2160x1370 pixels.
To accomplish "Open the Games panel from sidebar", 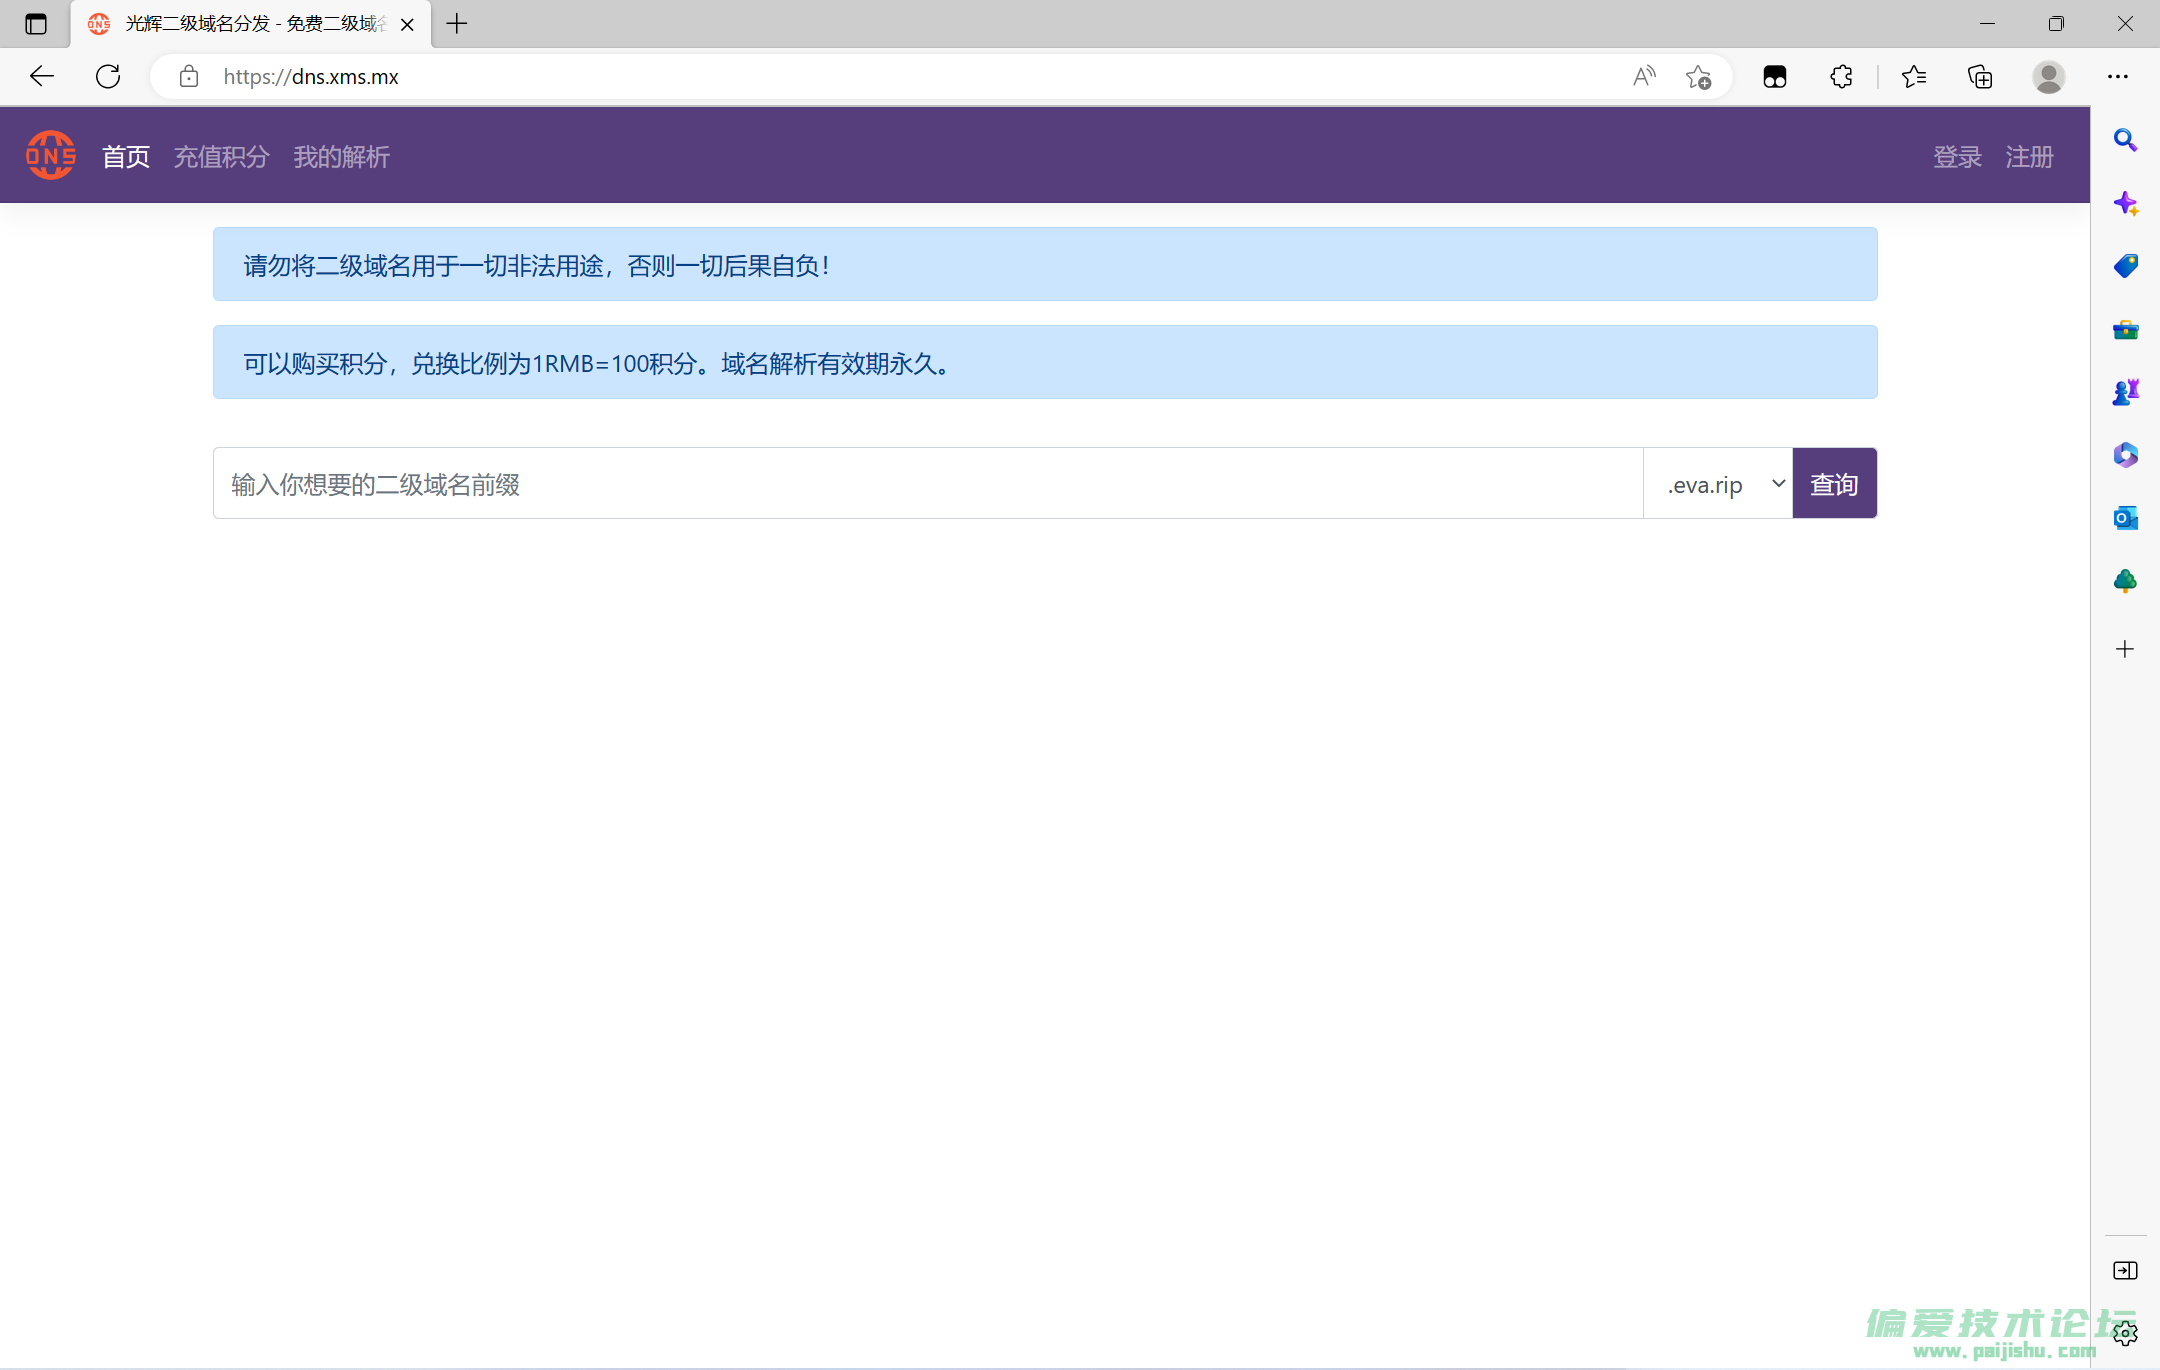I will click(x=2126, y=392).
